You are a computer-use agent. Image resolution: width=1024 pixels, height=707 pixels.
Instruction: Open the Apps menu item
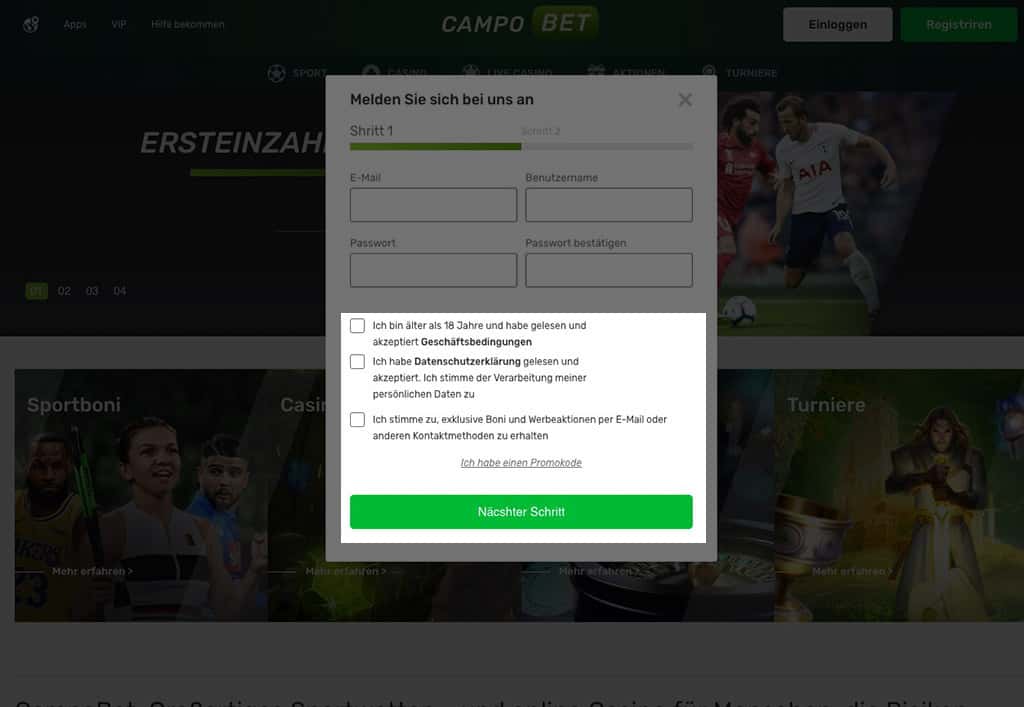[75, 25]
